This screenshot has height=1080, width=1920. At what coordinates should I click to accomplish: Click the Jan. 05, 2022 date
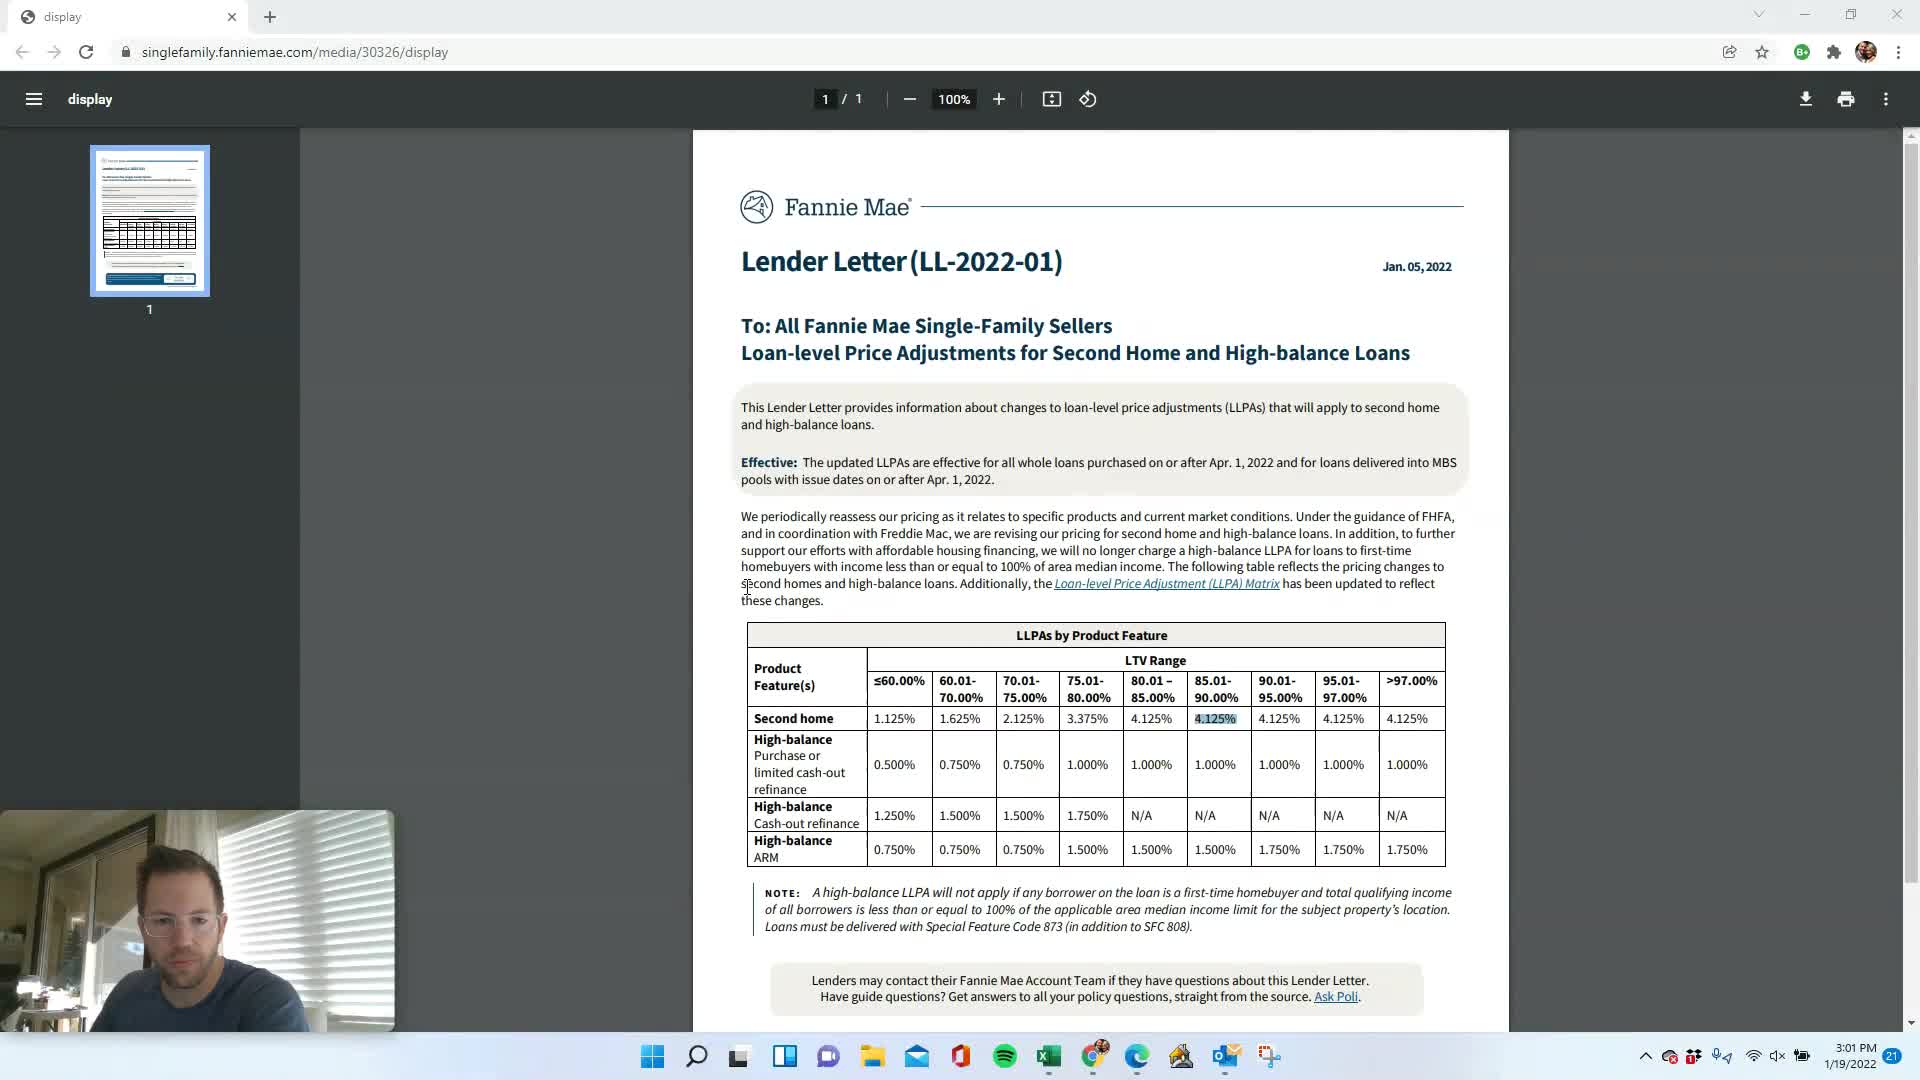click(1417, 267)
